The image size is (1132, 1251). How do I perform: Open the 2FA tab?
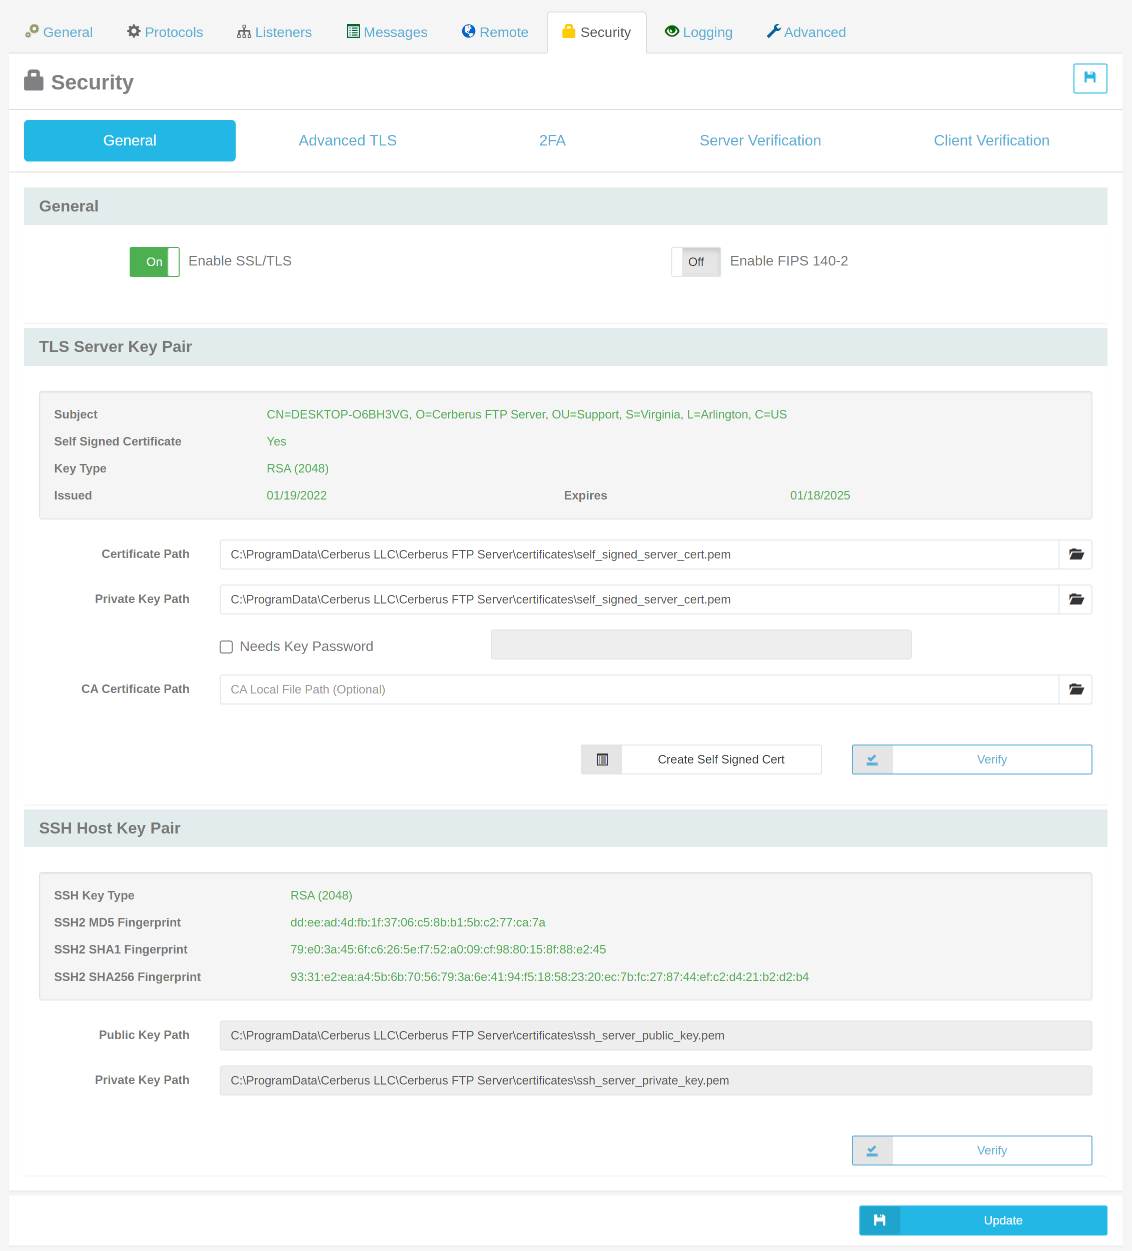coord(553,140)
